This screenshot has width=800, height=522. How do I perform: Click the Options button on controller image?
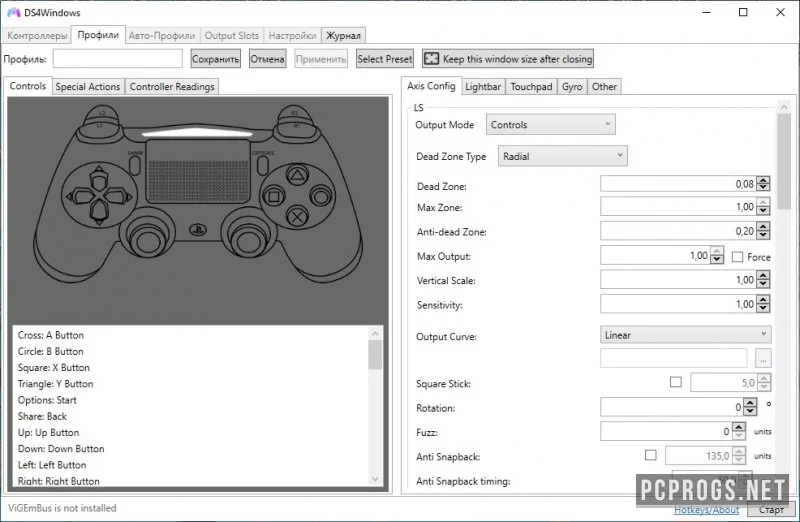[x=262, y=164]
